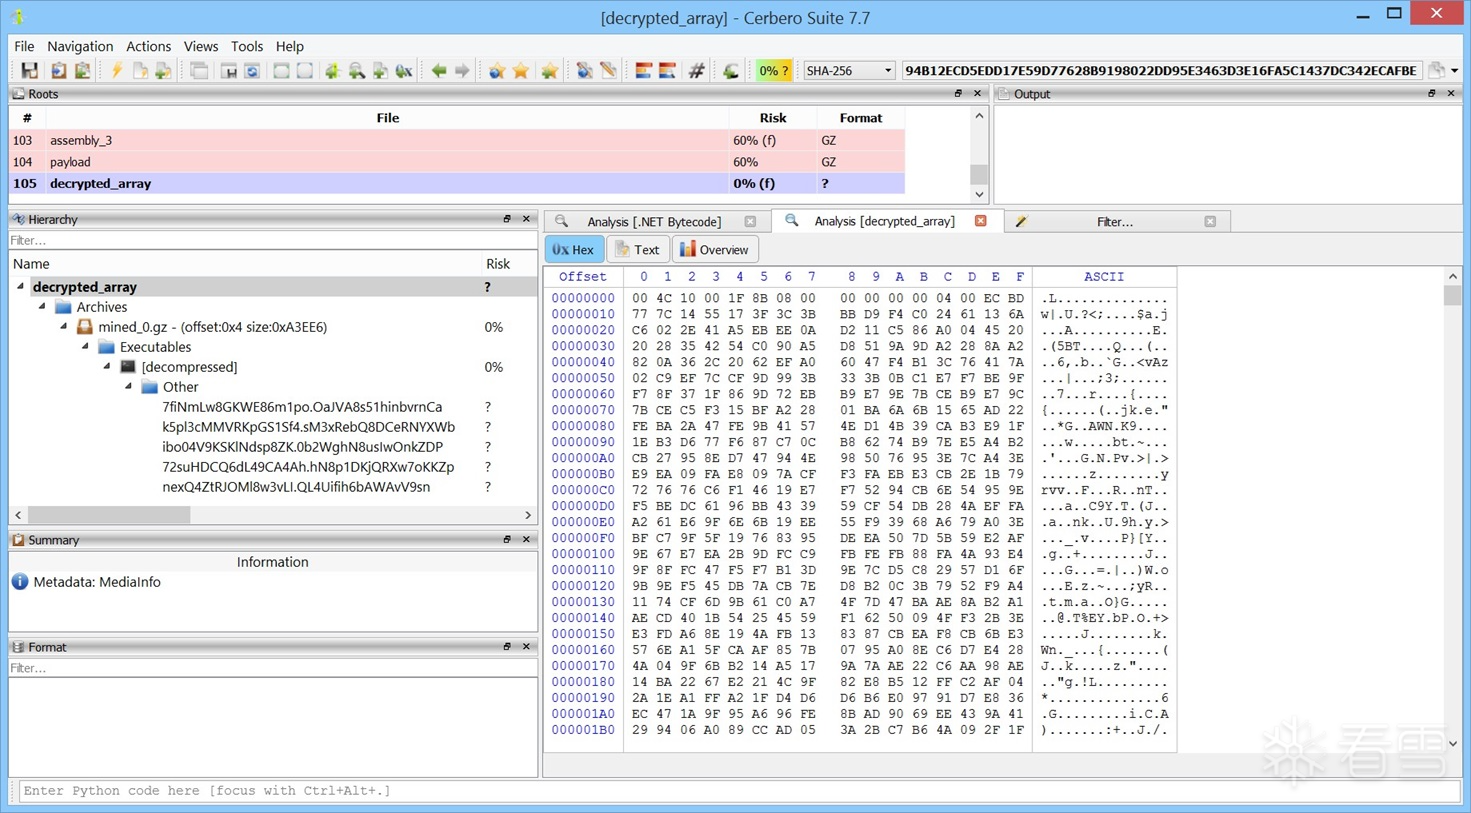Viewport: 1471px width, 813px height.
Task: Click the Roots list scroll down arrow
Action: click(979, 195)
